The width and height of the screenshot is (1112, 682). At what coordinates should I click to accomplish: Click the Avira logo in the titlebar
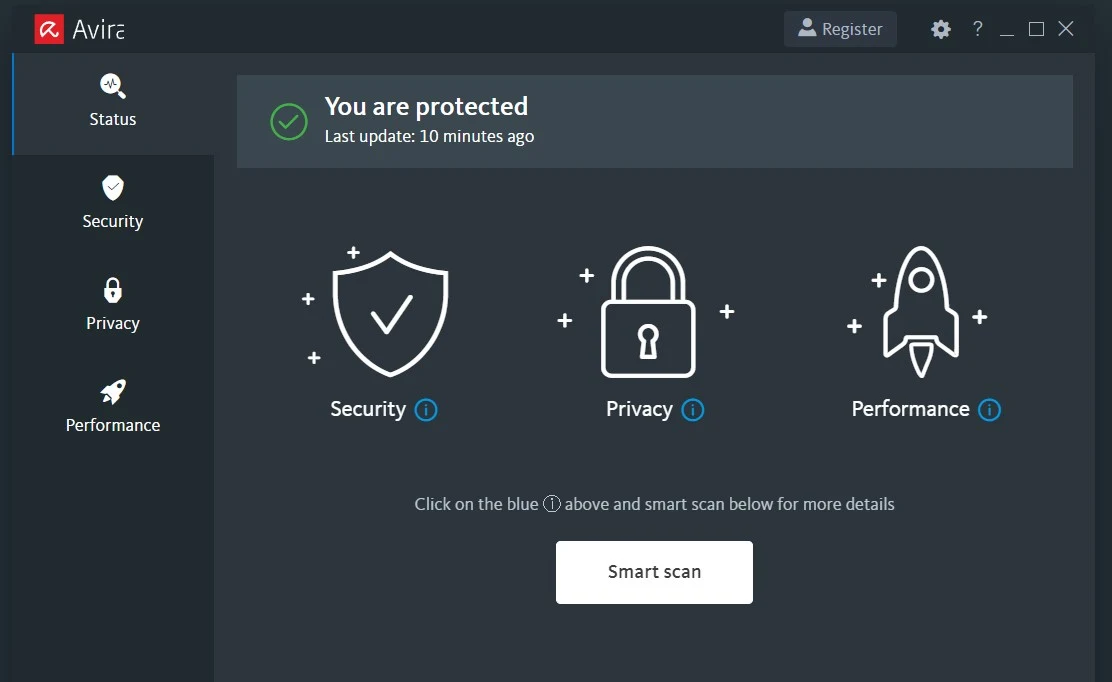[x=47, y=28]
